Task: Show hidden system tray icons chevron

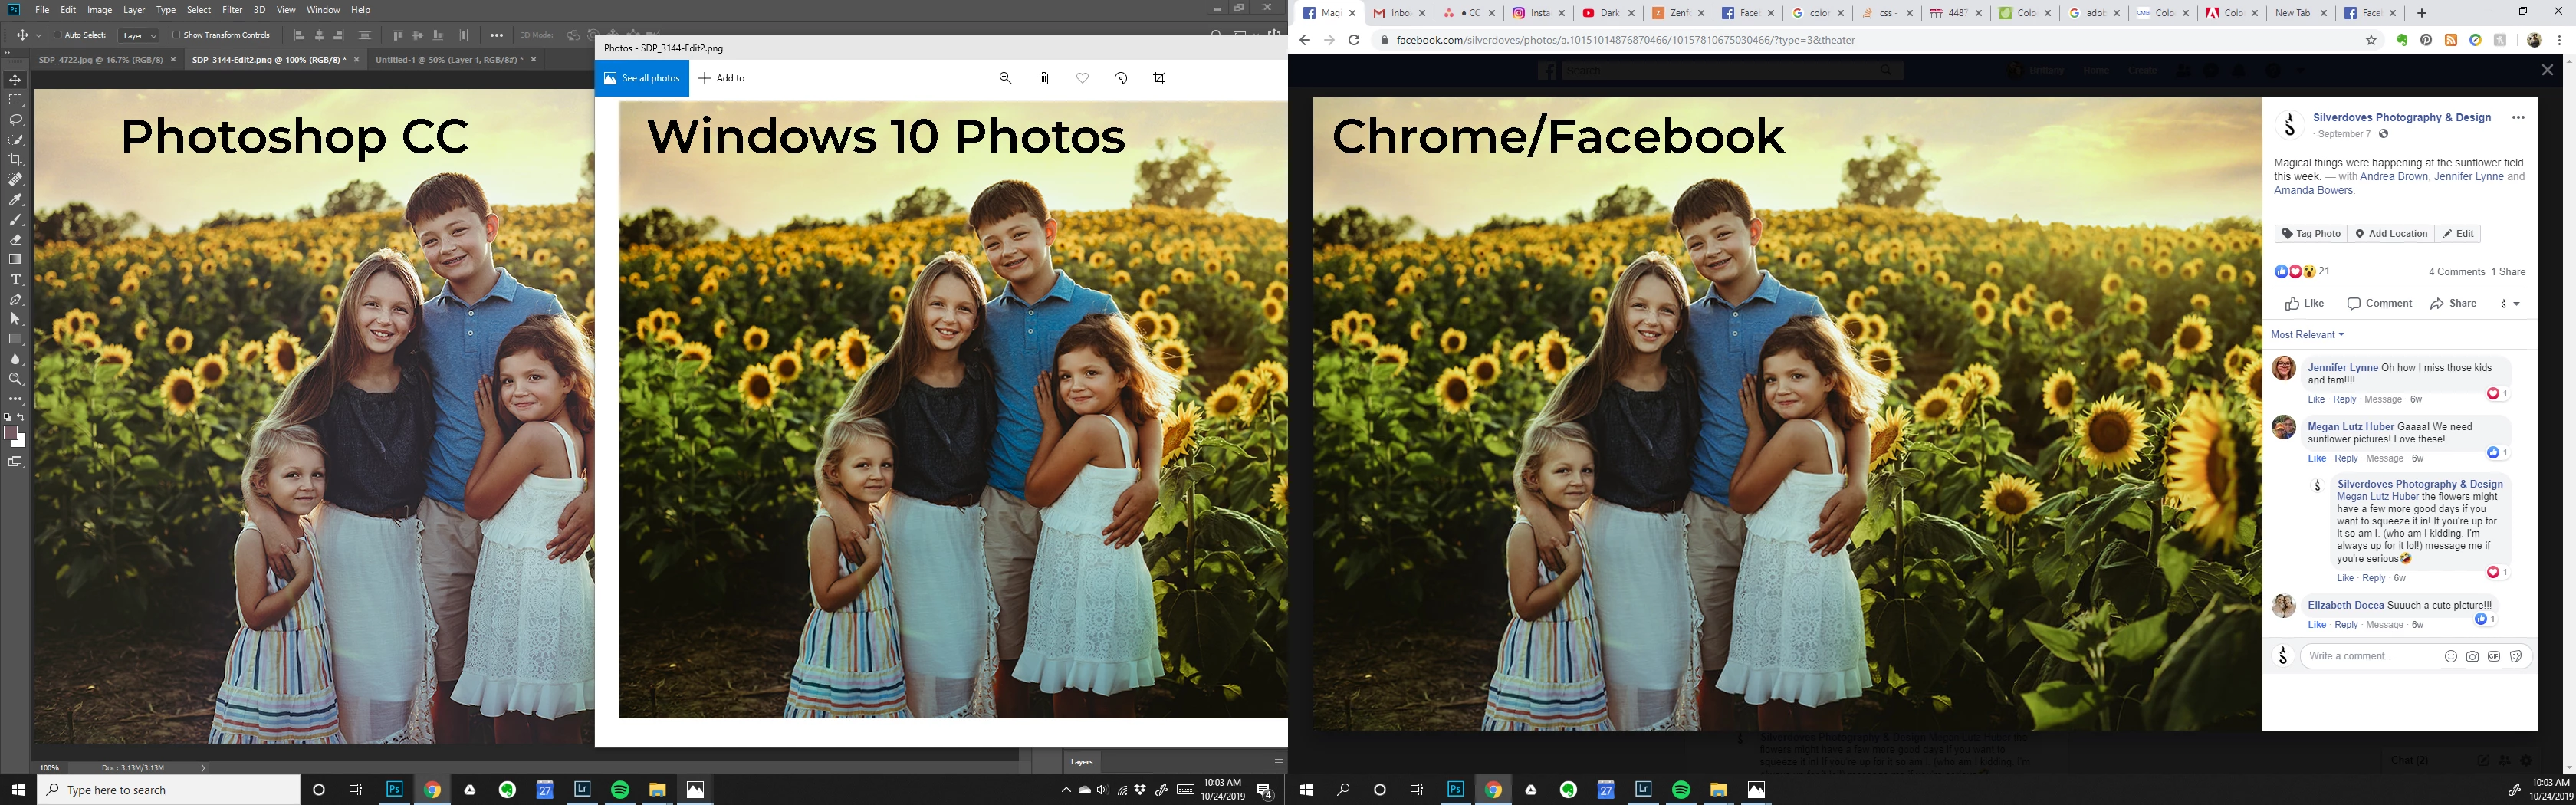Action: [1065, 790]
